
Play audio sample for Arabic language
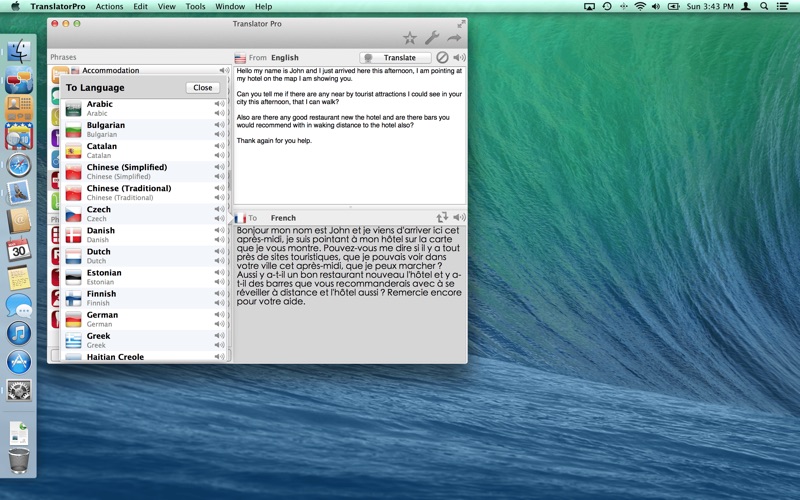(x=219, y=104)
